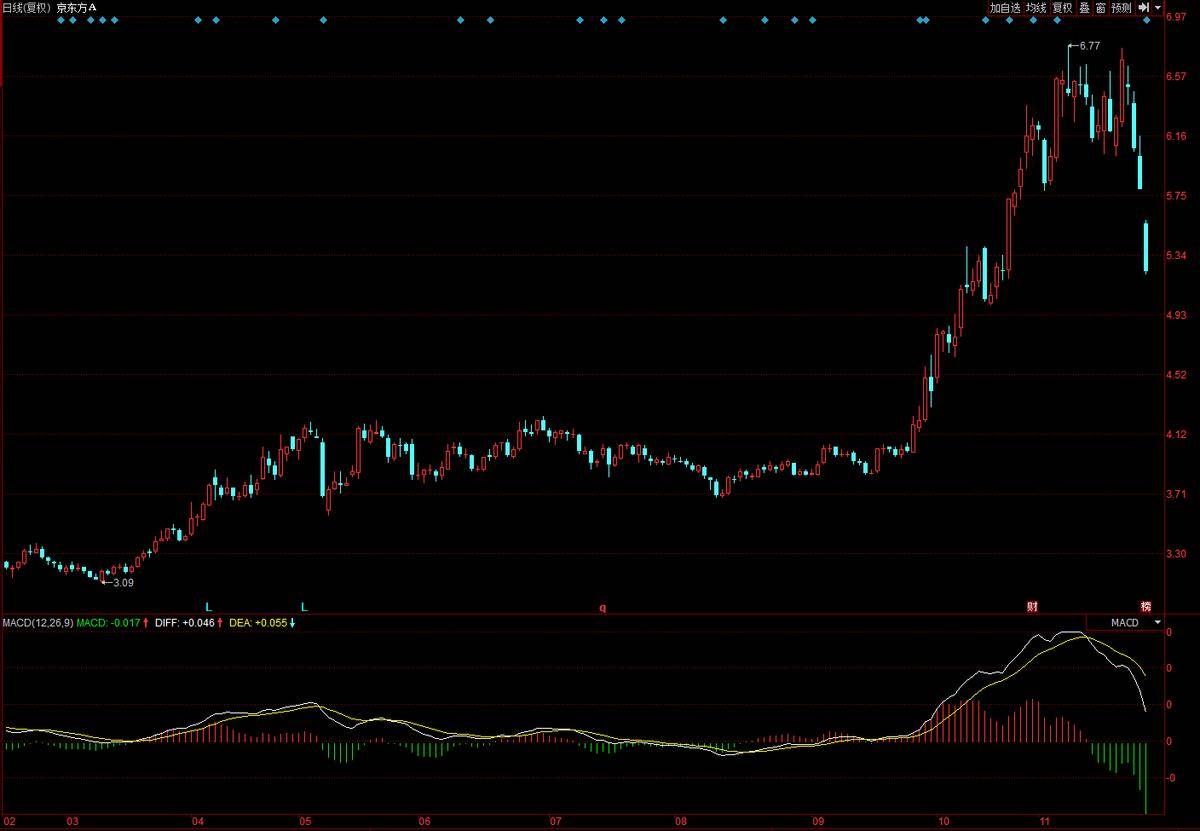This screenshot has height=831, width=1200.
Task: Click the red q marker on the timeline
Action: (x=602, y=608)
